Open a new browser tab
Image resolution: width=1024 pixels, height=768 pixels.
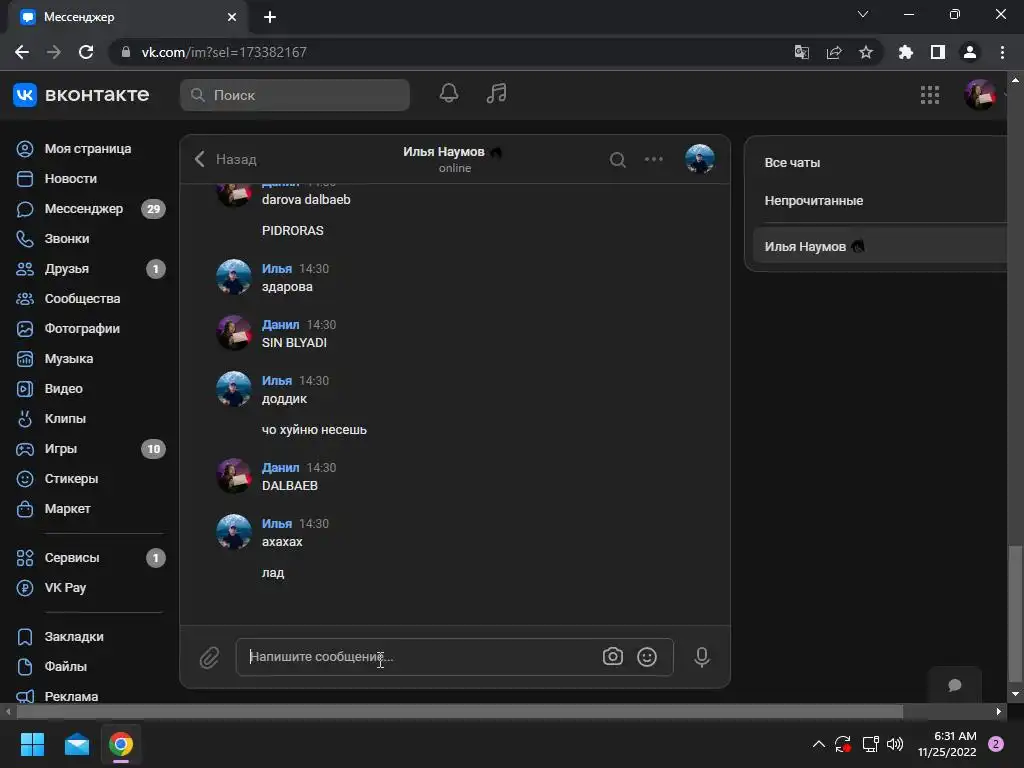tap(270, 17)
